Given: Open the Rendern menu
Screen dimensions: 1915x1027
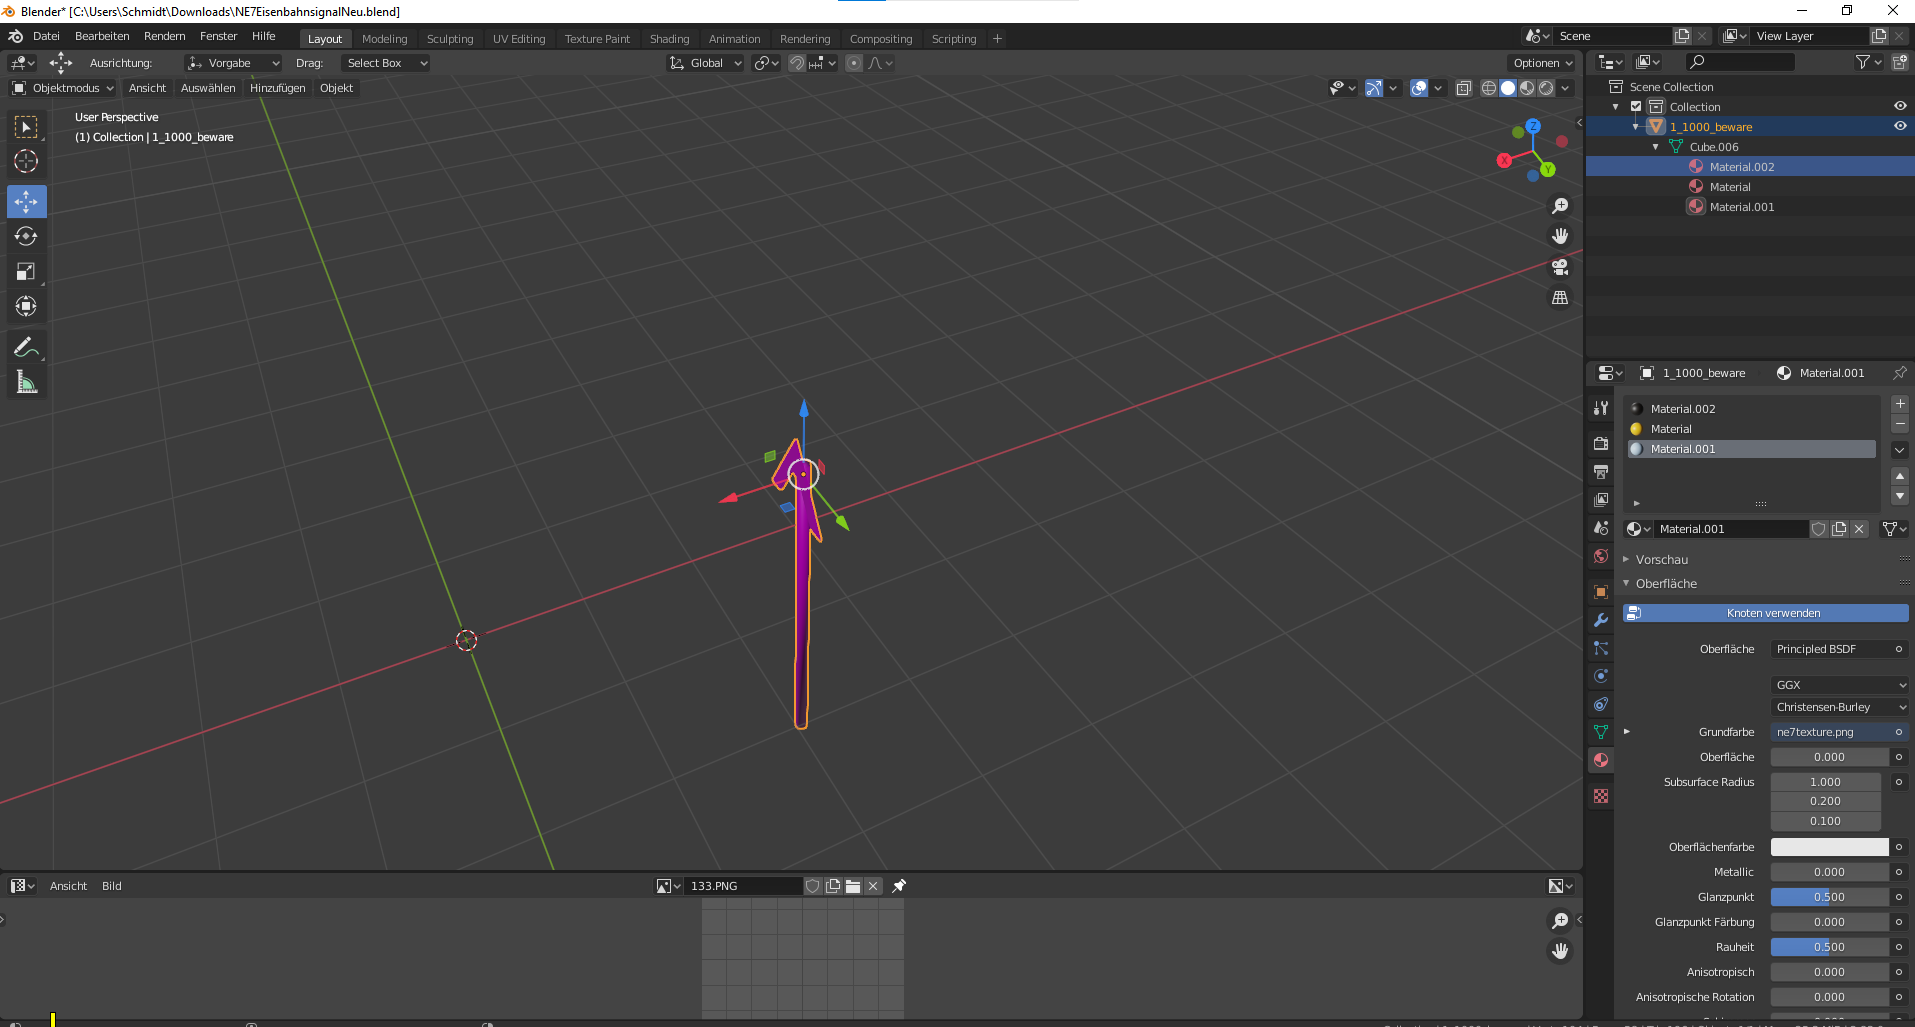Looking at the screenshot, I should pos(164,36).
